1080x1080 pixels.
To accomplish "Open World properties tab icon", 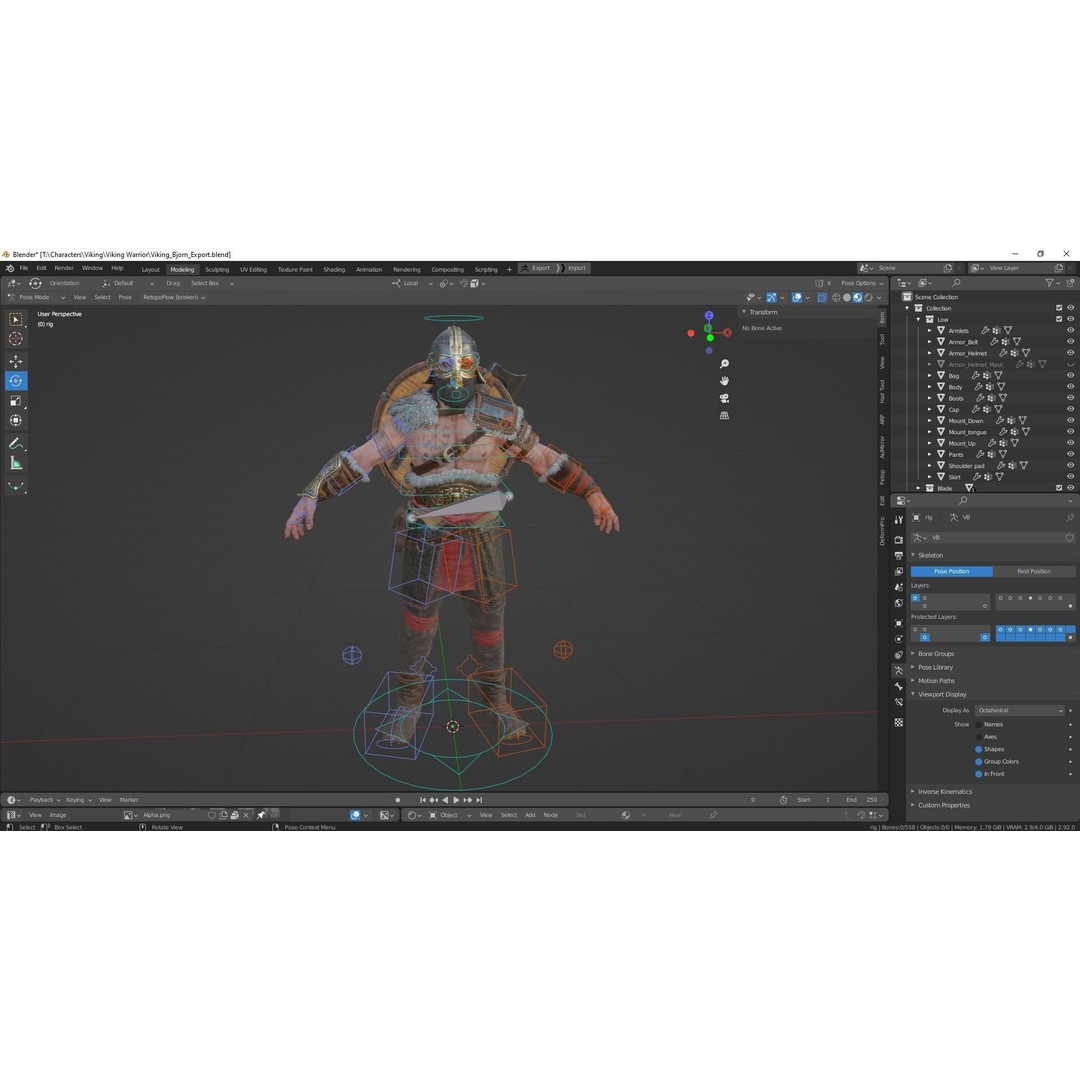I will [x=899, y=603].
